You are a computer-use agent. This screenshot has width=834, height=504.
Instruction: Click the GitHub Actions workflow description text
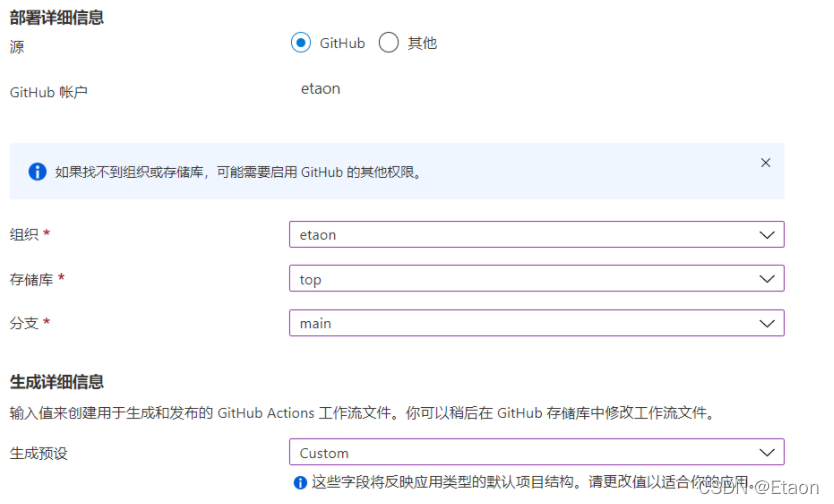[x=363, y=413]
